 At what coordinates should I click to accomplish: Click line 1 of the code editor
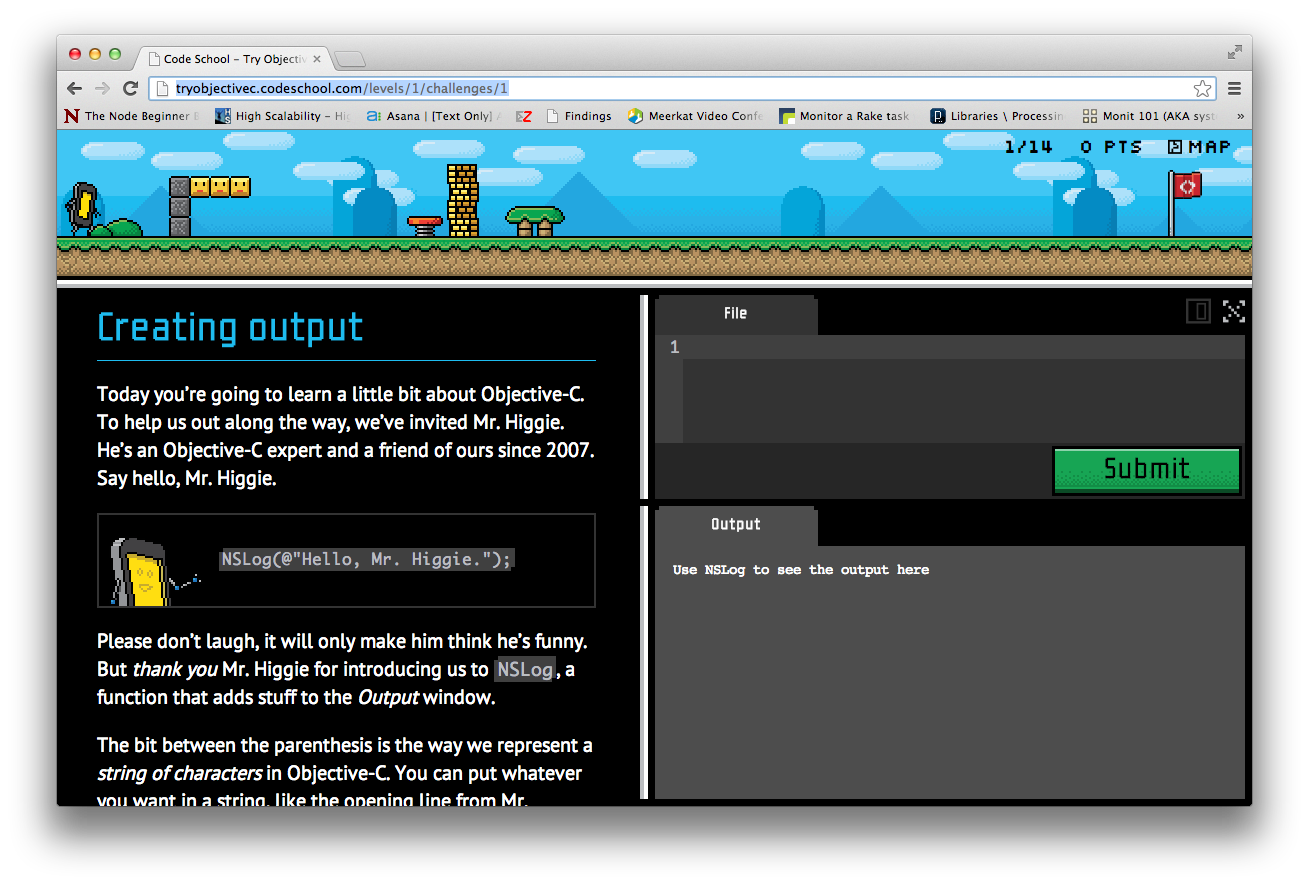960,347
